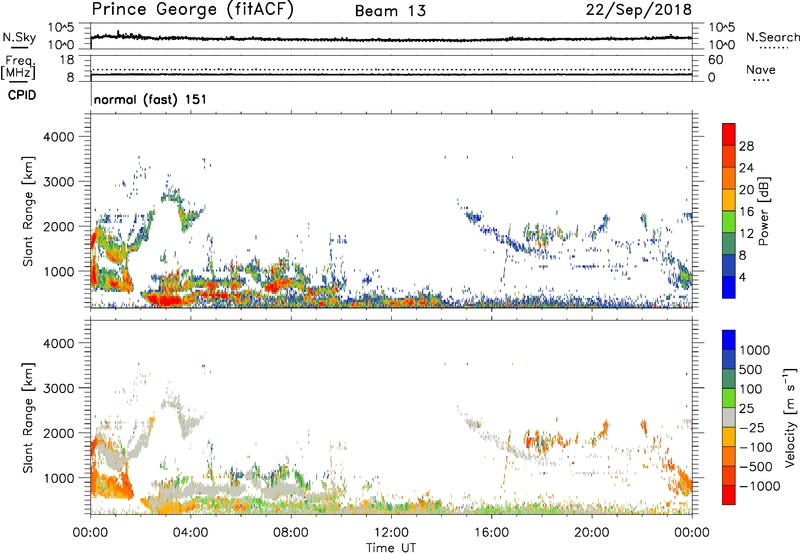The height and width of the screenshot is (554, 800).
Task: Click the red bottom segment of the velocity colorbar
Action: (x=729, y=495)
